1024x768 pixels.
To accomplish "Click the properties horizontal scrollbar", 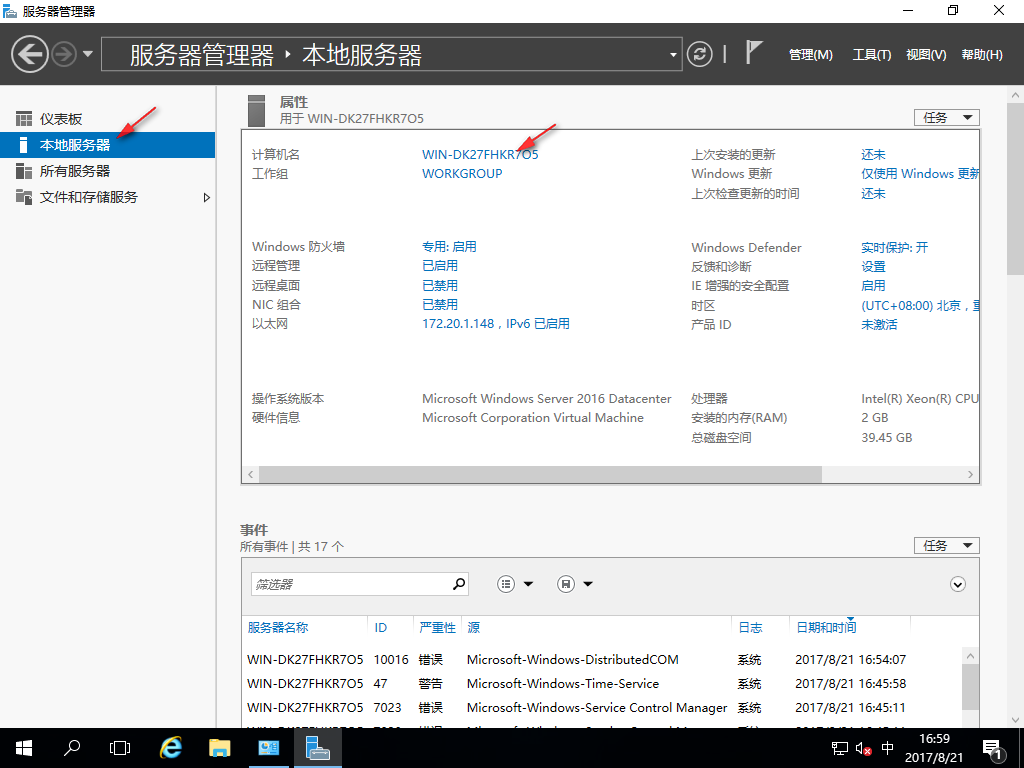I will [540, 474].
